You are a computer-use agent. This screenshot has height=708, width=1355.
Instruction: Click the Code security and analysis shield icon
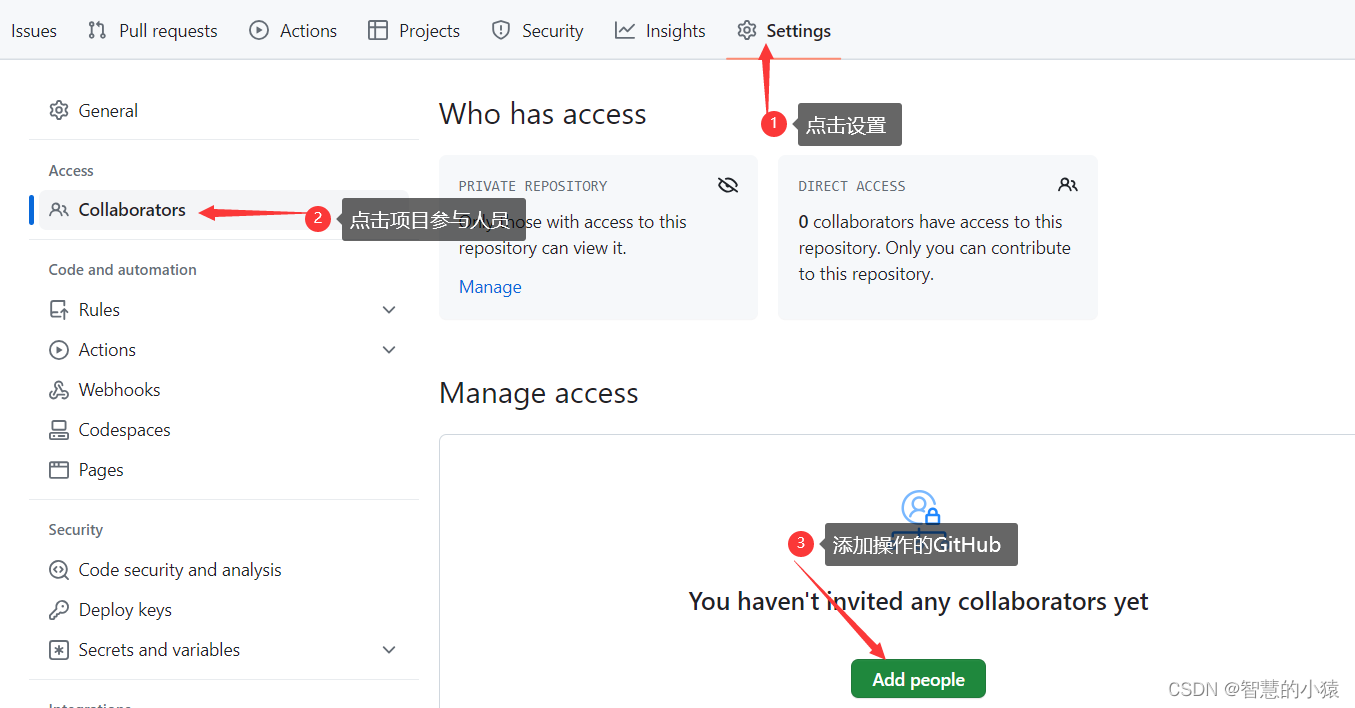pyautogui.click(x=58, y=569)
